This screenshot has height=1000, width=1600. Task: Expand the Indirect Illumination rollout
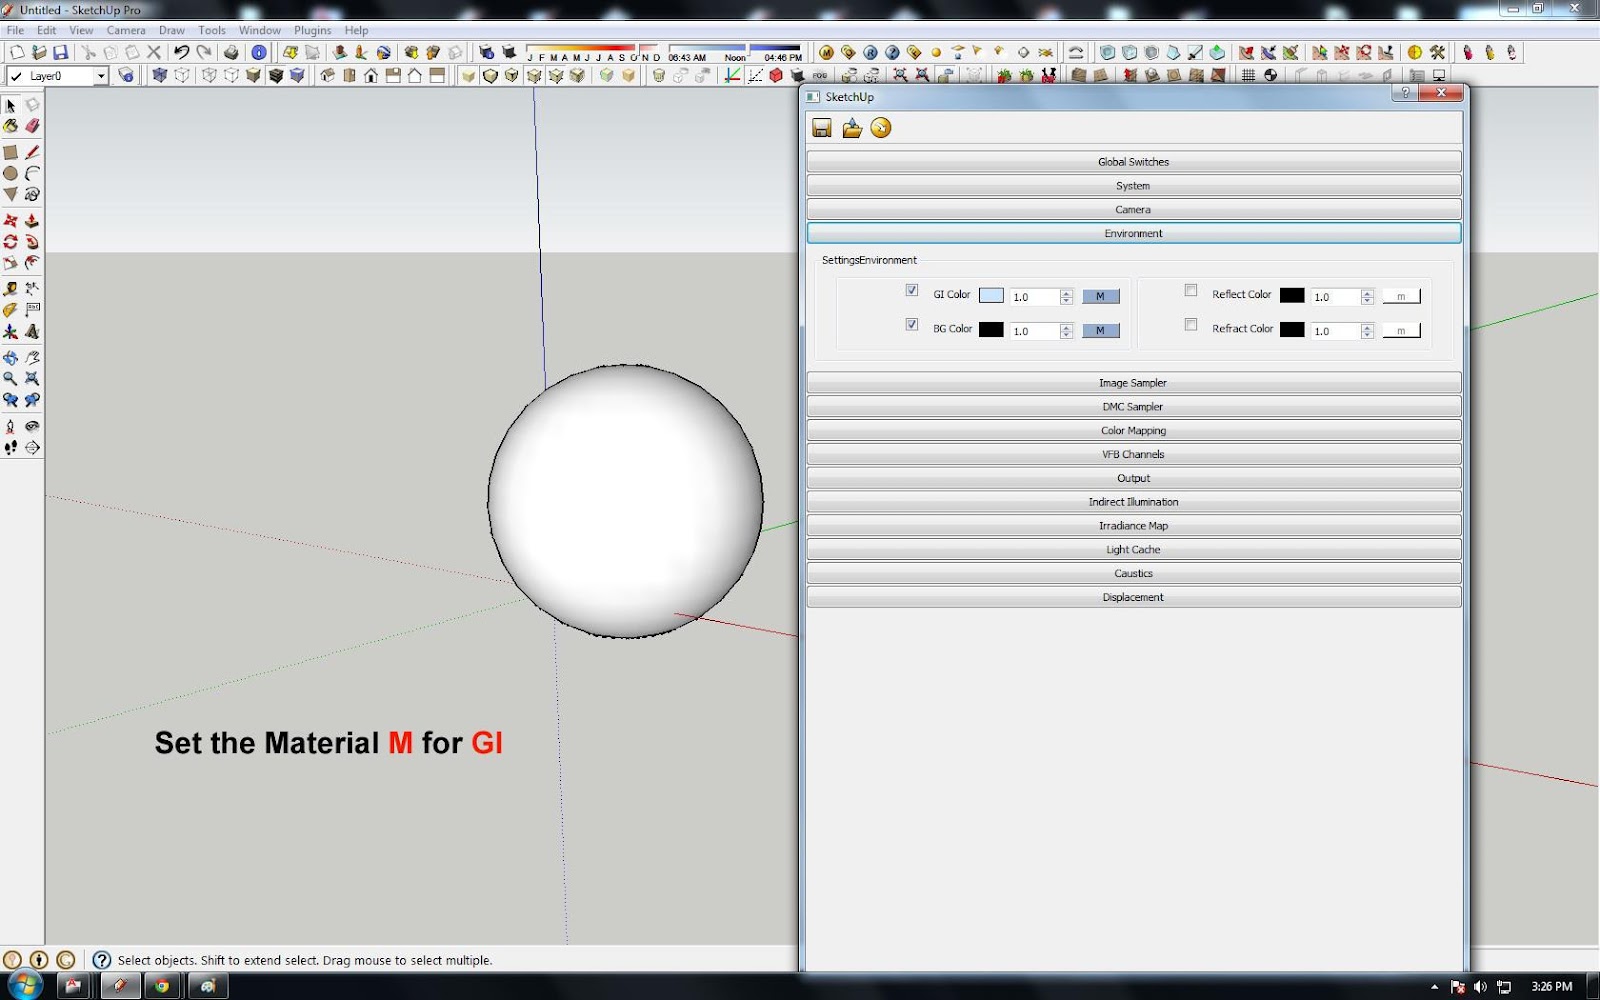(x=1133, y=501)
